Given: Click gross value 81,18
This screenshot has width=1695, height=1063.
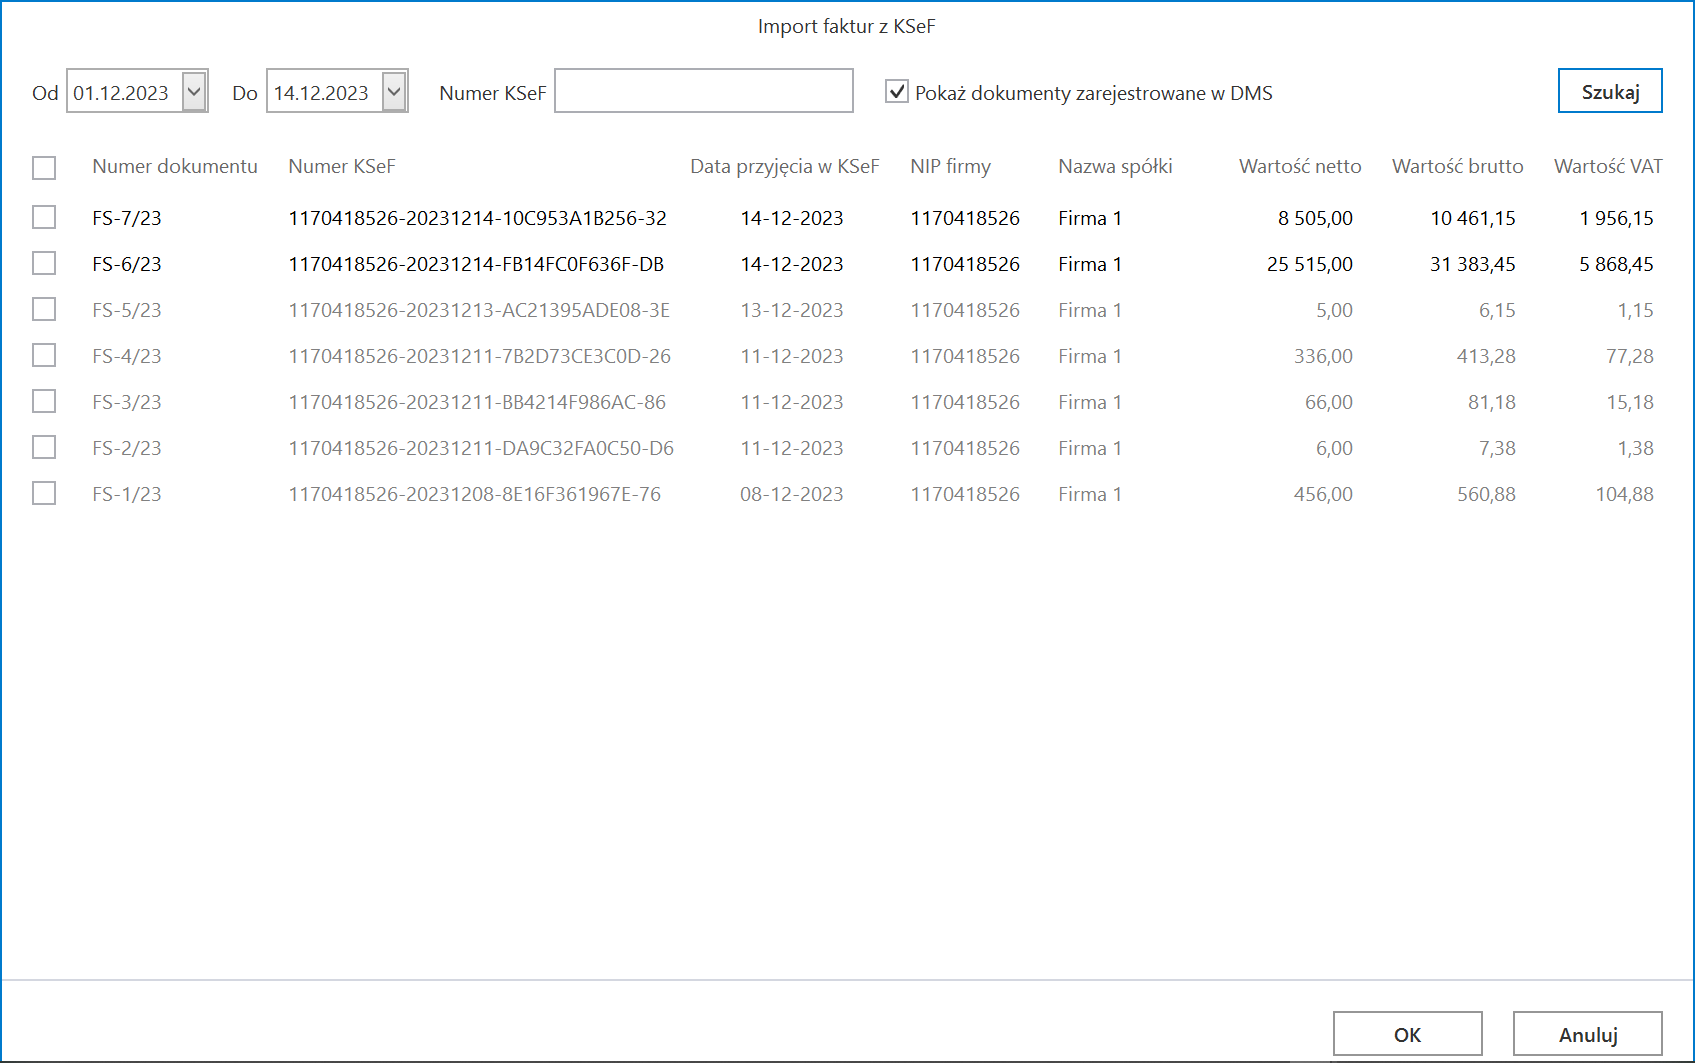Looking at the screenshot, I should click(1492, 402).
